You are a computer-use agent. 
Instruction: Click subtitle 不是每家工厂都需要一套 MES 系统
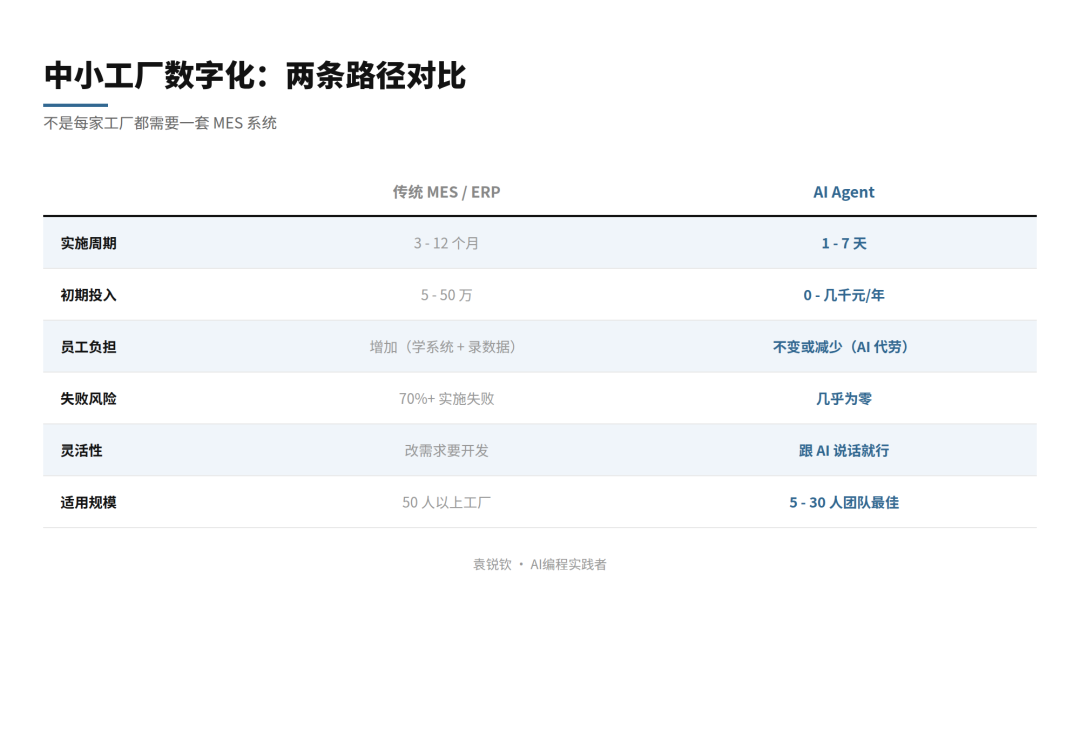pos(160,123)
